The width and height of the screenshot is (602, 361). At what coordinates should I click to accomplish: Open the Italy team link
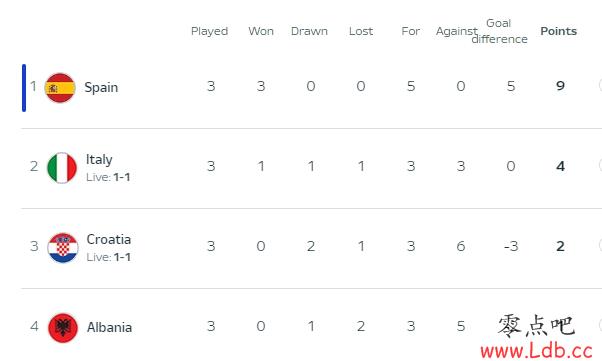[99, 159]
